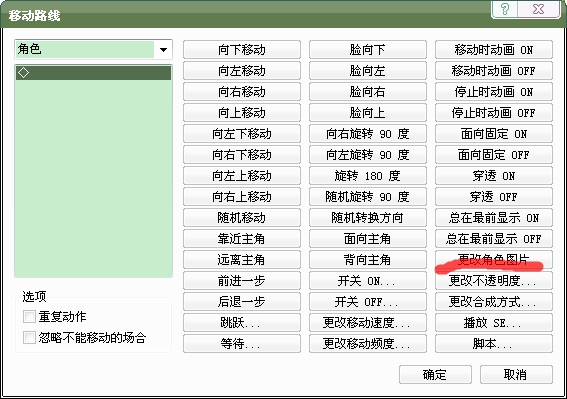Add 向右移动 command
Screen dimensions: 567x399
pyautogui.click(x=242, y=92)
